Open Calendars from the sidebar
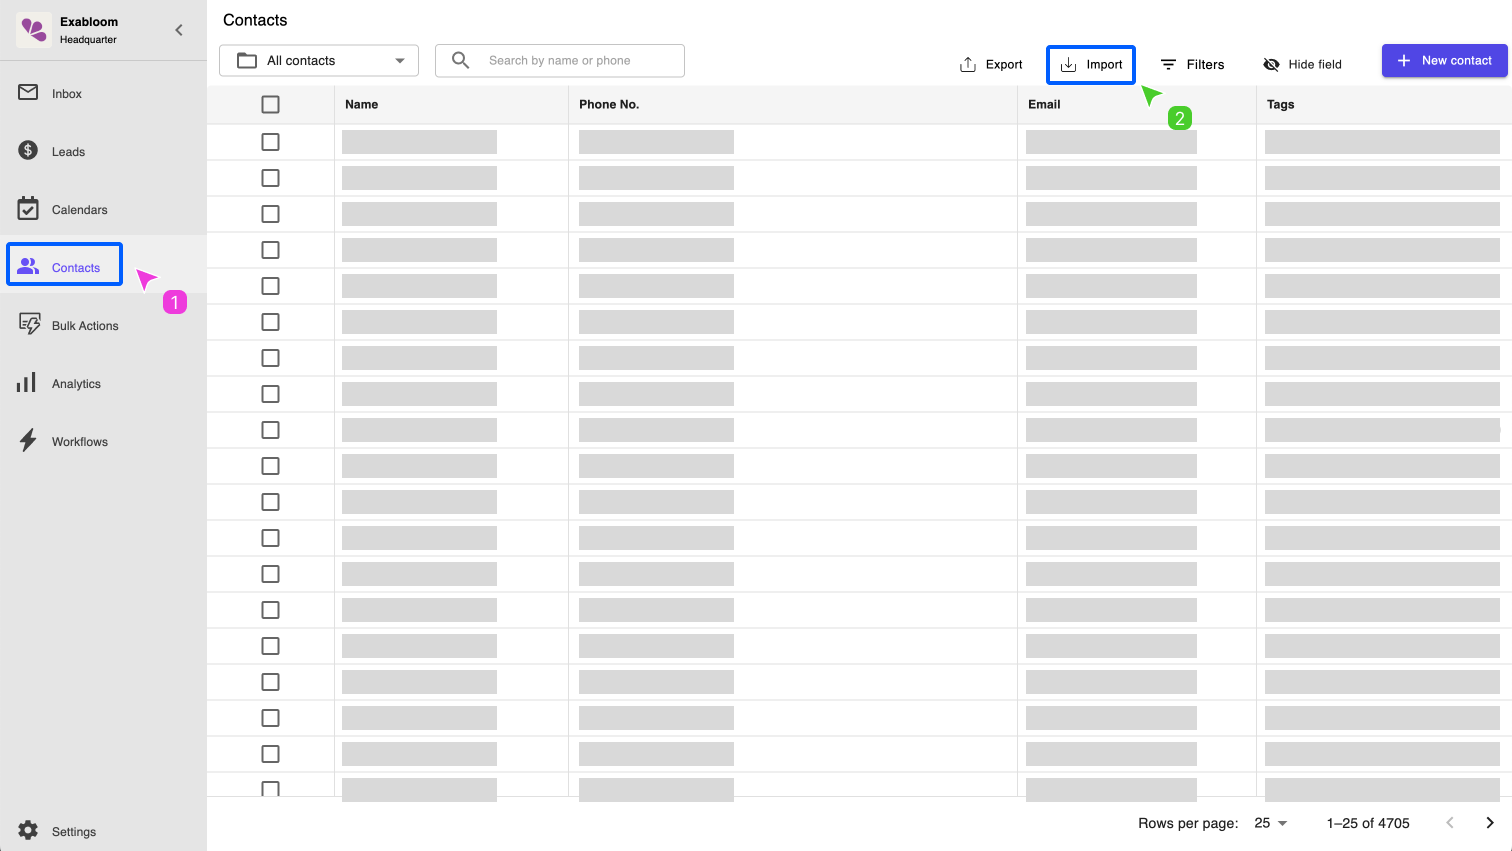Viewport: 1512px width, 851px height. point(79,209)
